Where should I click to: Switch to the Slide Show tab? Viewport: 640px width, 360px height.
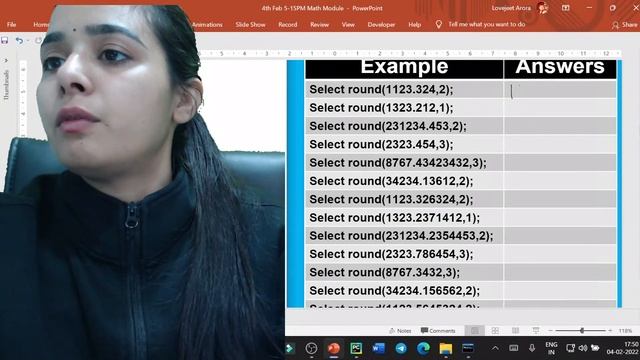coord(250,24)
